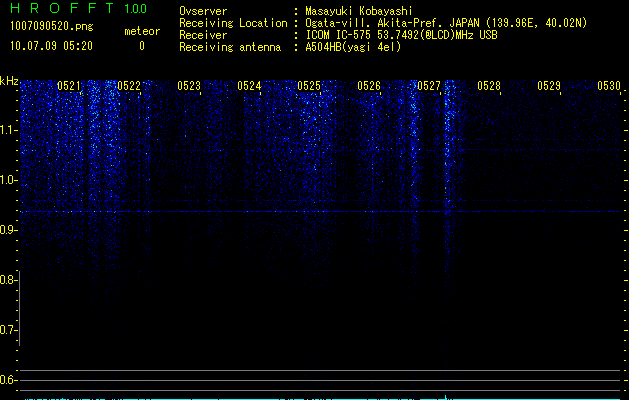The image size is (629, 400).
Task: Click the 0525 time marker
Action: click(x=309, y=86)
